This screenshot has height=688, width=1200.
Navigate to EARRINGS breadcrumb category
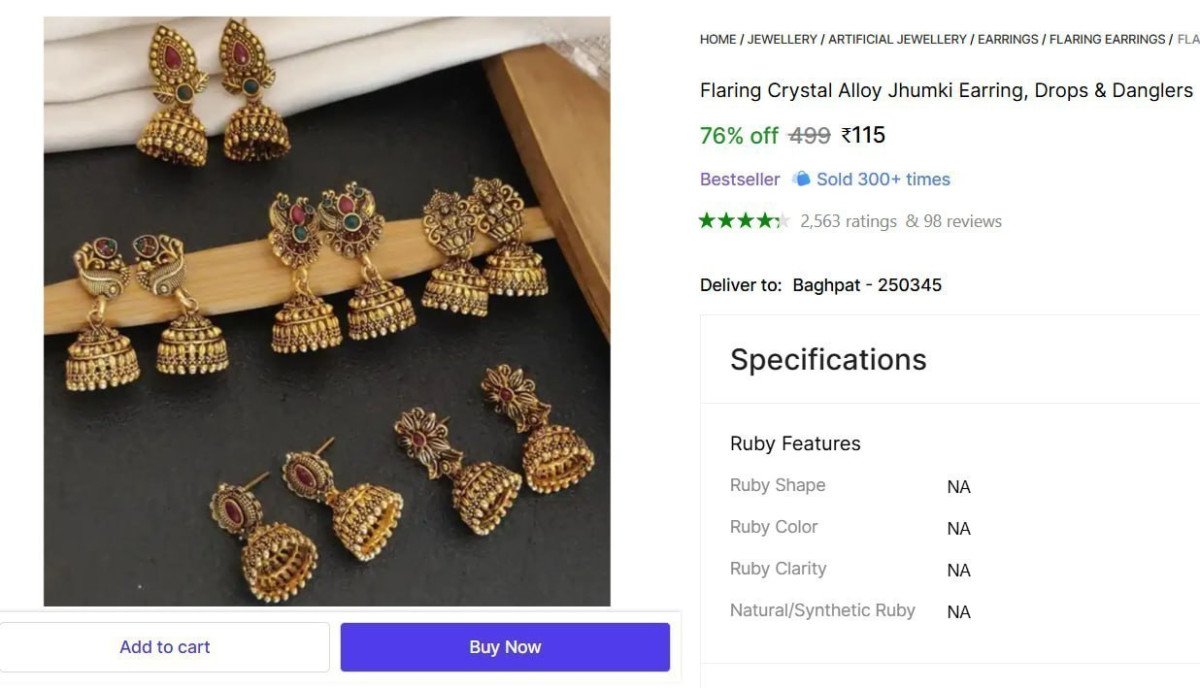click(x=1008, y=39)
